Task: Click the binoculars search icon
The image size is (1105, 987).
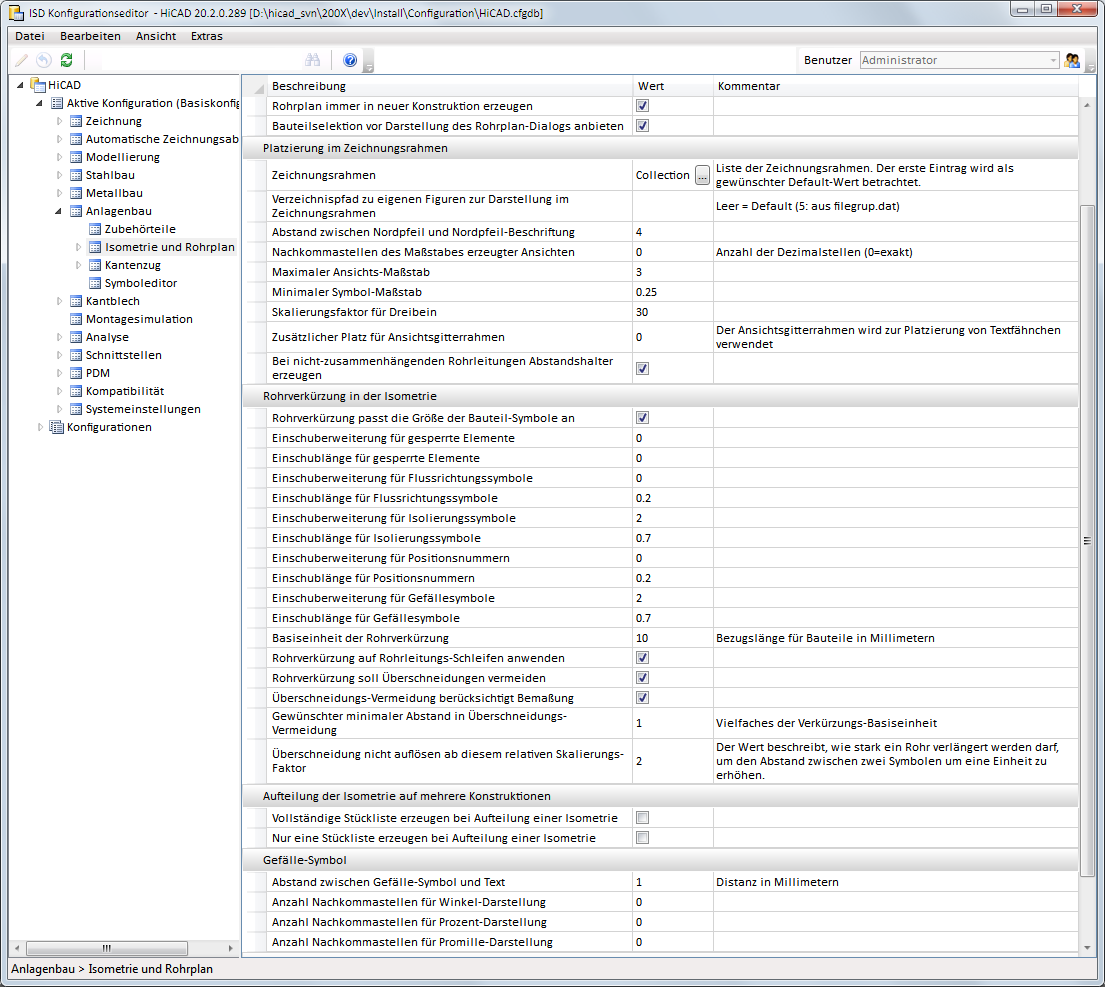Action: pos(312,60)
